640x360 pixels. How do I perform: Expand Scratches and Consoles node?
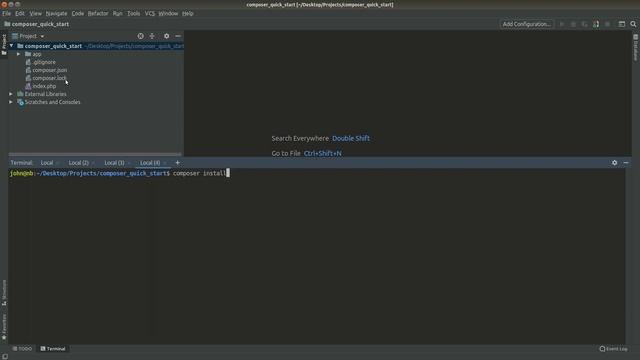(11, 102)
